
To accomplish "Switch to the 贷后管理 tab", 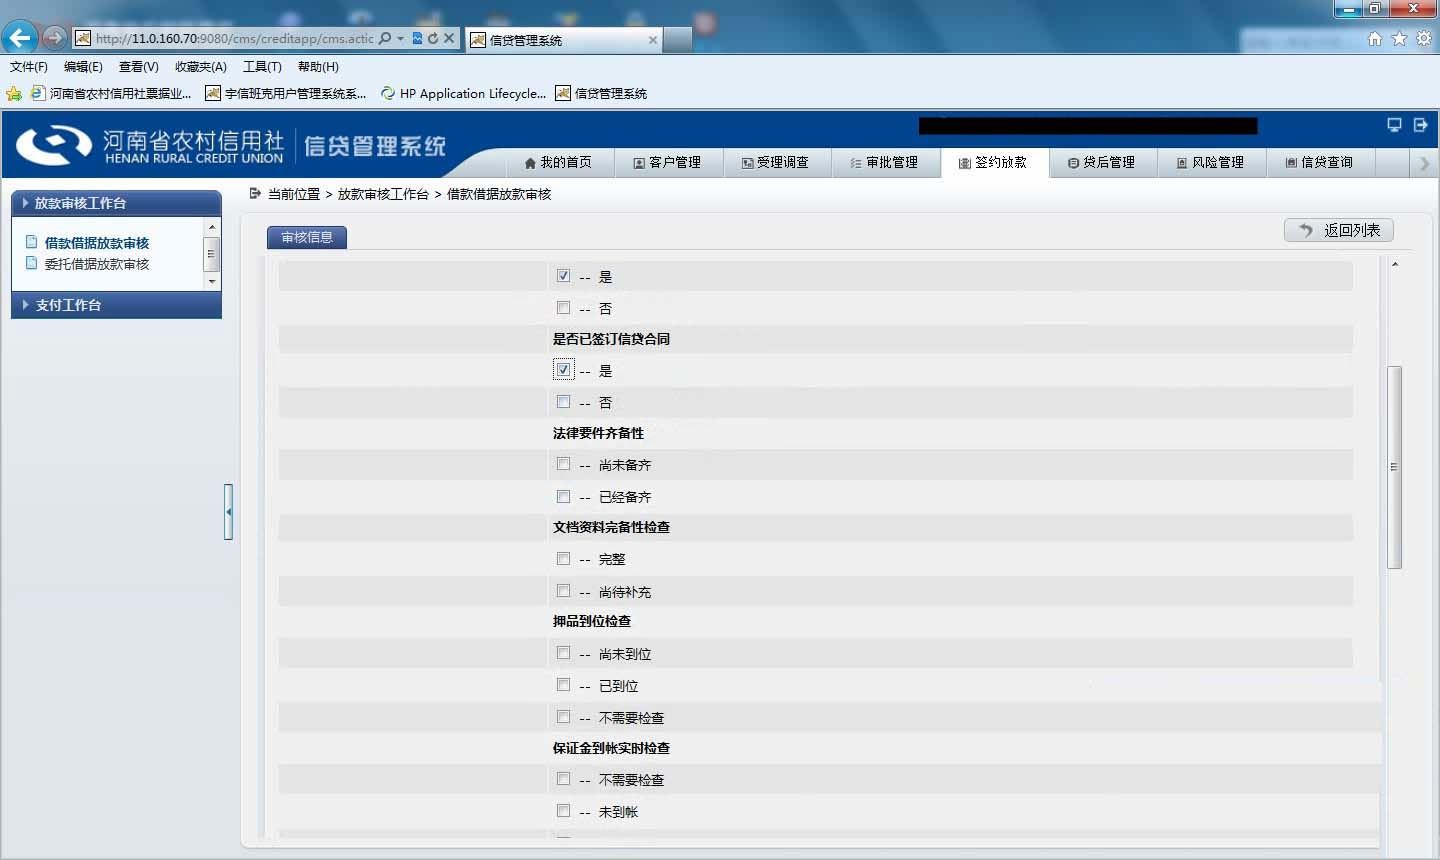I will pos(1101,162).
